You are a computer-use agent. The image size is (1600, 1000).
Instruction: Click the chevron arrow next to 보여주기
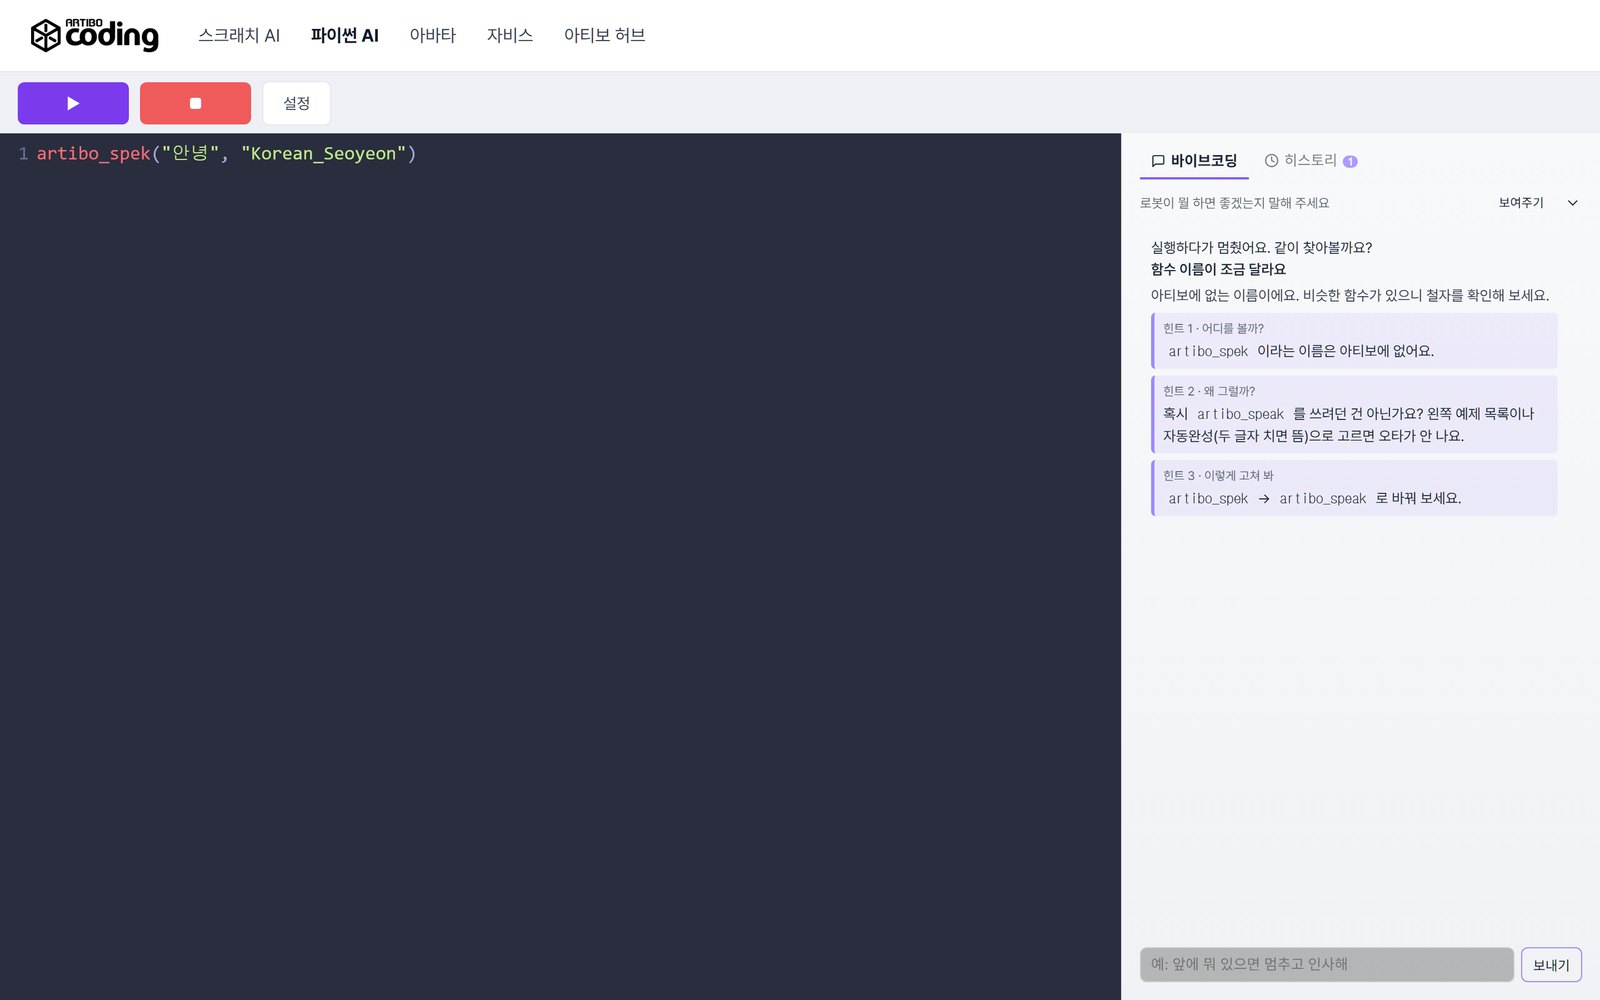coord(1572,203)
